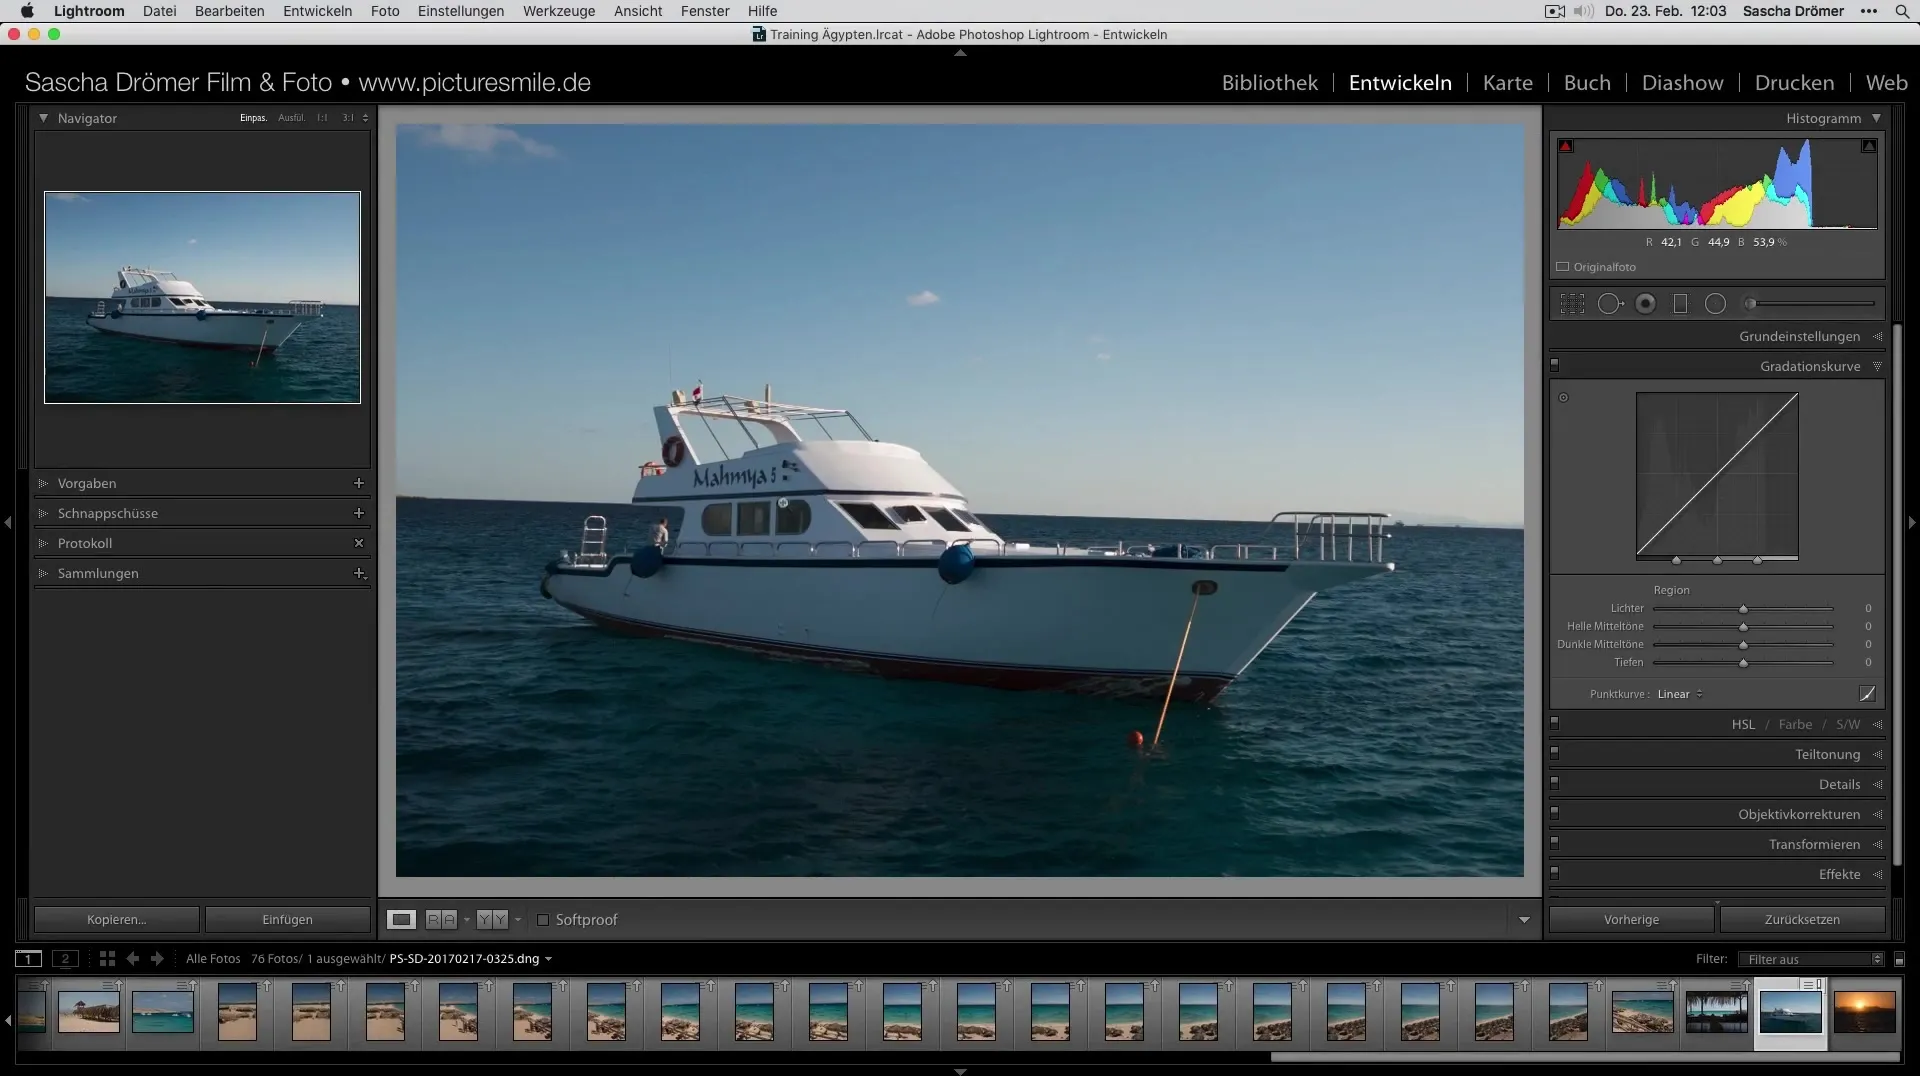Toggle the Objektivkorrekturen panel switch
Viewport: 1920px width, 1076px height.
1554,814
